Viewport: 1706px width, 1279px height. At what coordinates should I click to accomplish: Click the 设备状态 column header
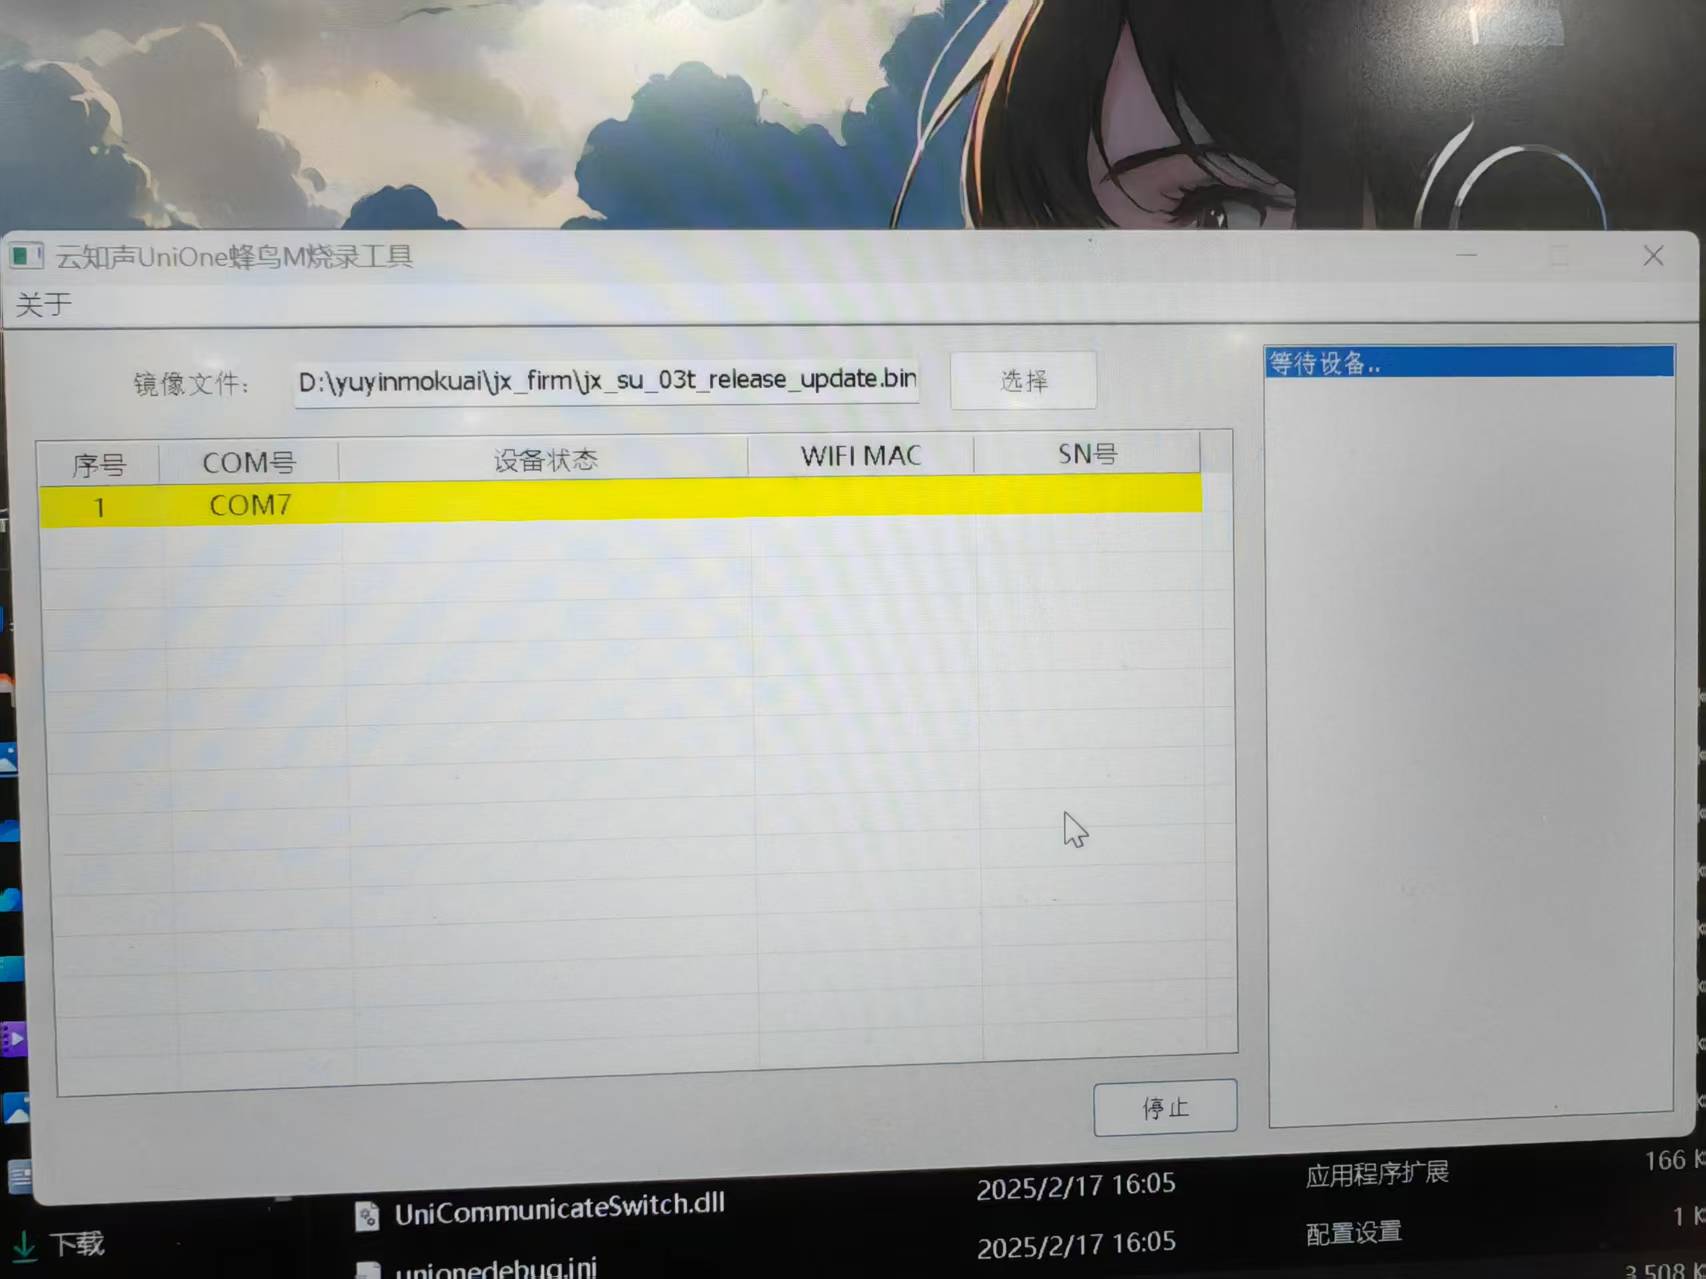click(545, 460)
